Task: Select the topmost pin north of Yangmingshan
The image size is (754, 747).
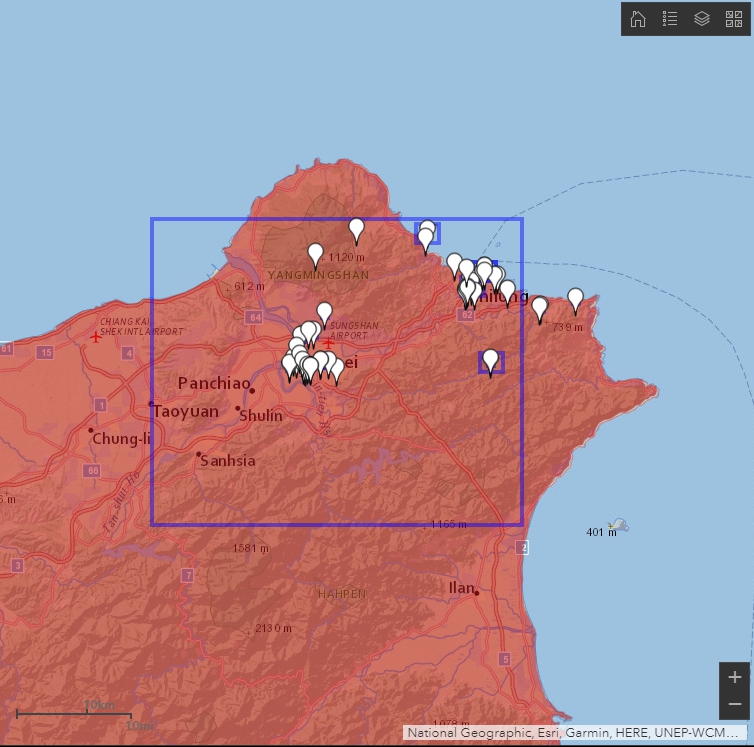Action: pyautogui.click(x=356, y=231)
